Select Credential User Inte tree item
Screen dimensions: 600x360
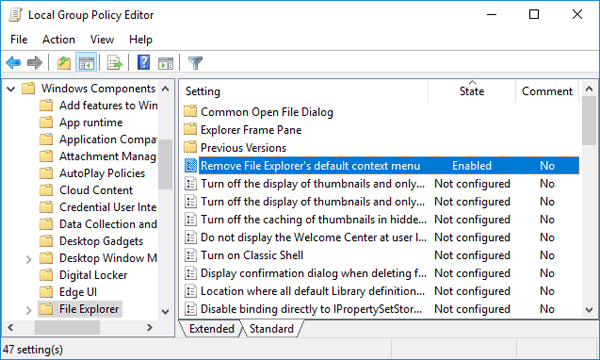pos(108,207)
